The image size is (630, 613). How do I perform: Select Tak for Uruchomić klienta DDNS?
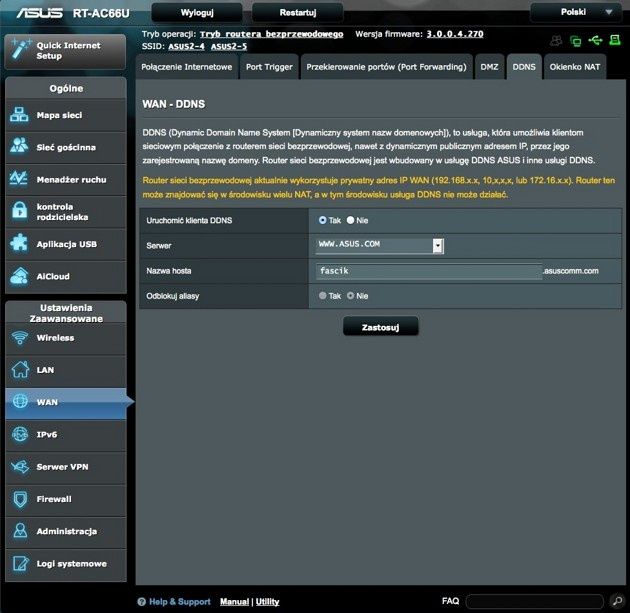322,220
